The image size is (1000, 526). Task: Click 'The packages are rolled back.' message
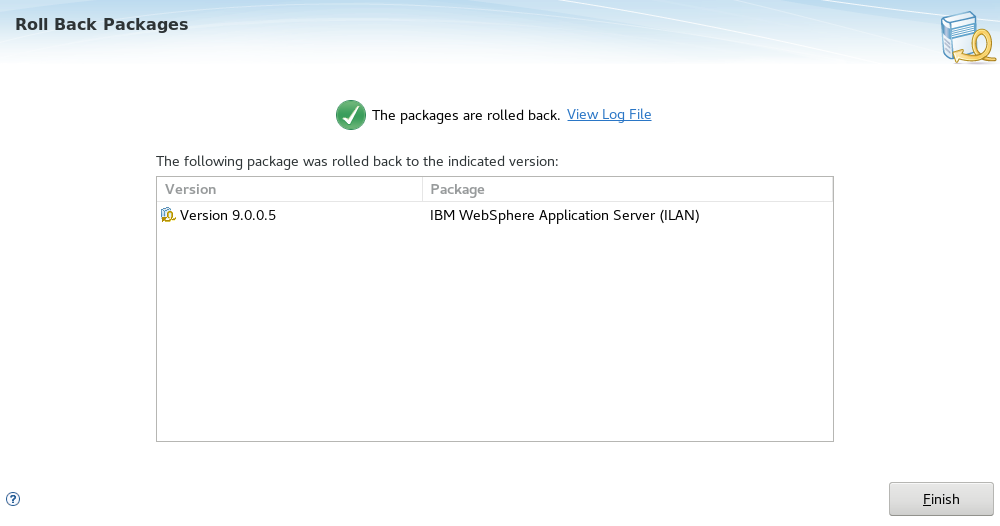(x=466, y=115)
